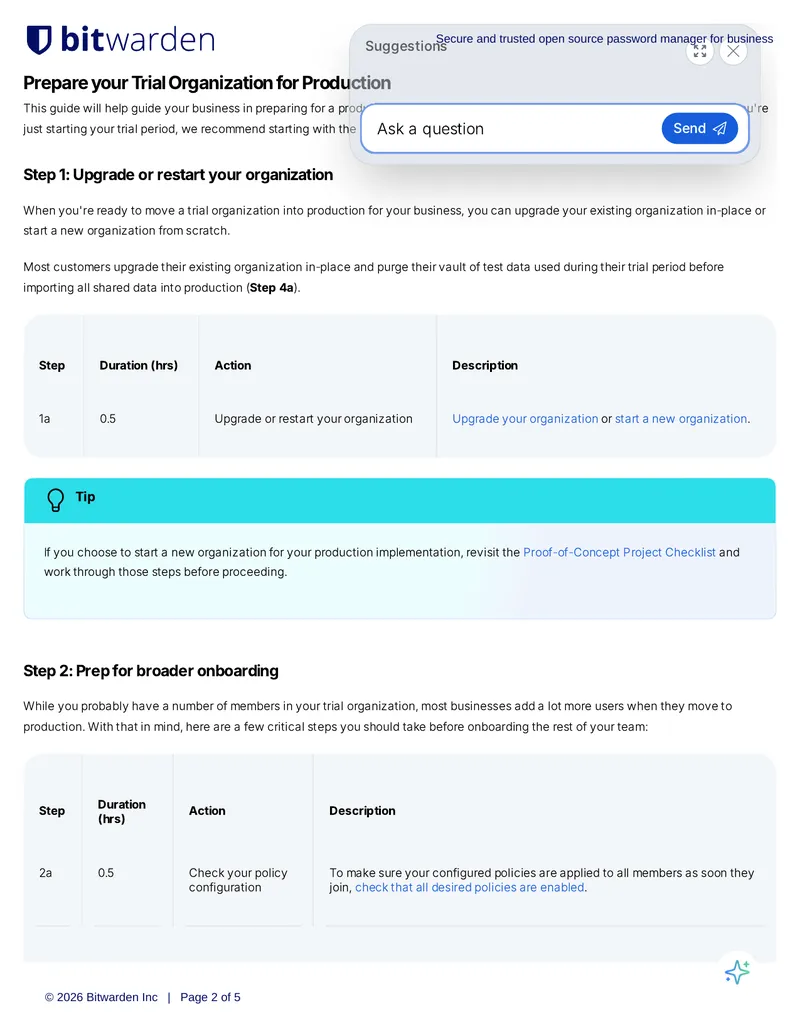Screen dimensions: 800x1035
Task: Open the AI sparkle assistant icon
Action: 737,972
